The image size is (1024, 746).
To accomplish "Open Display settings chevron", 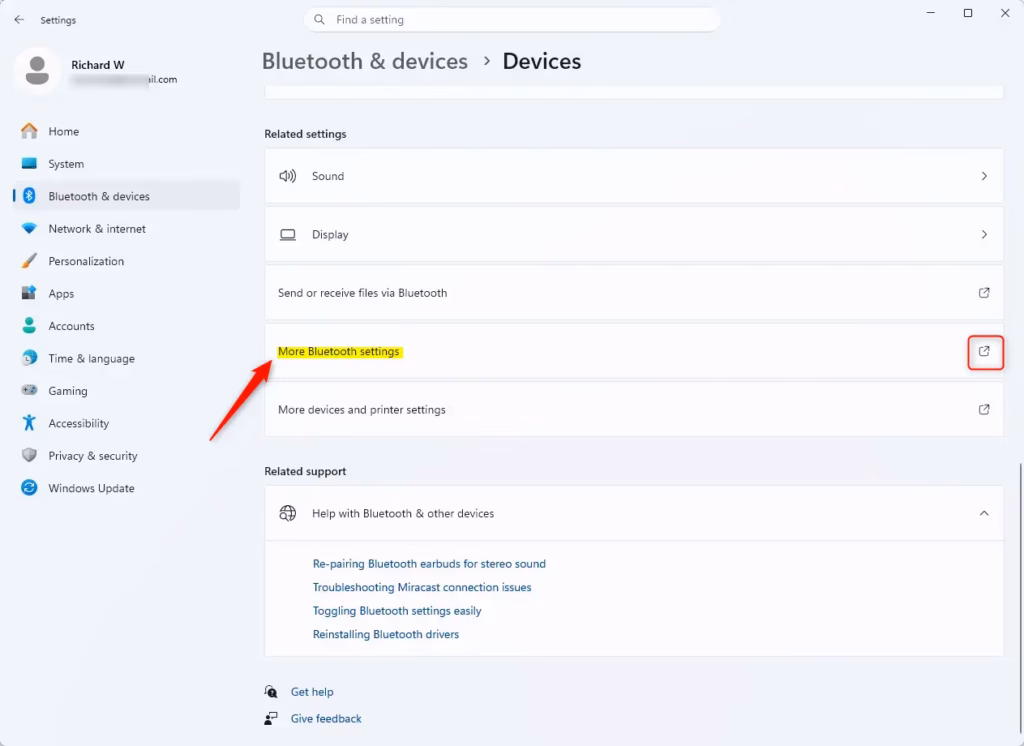I will click(x=984, y=235).
